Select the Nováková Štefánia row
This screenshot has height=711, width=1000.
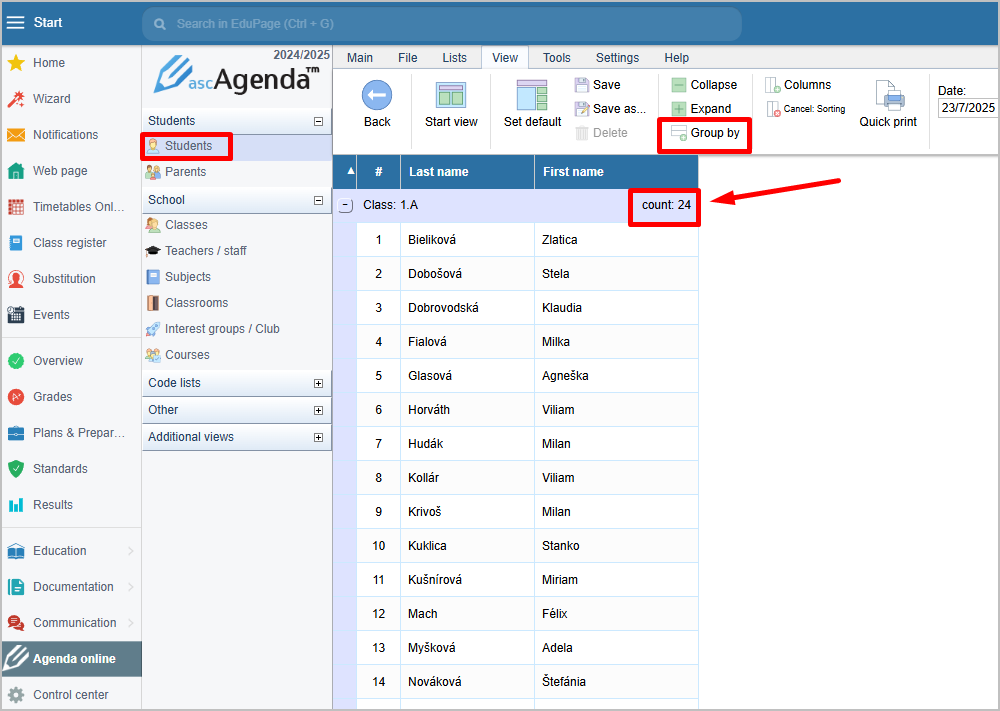click(527, 682)
